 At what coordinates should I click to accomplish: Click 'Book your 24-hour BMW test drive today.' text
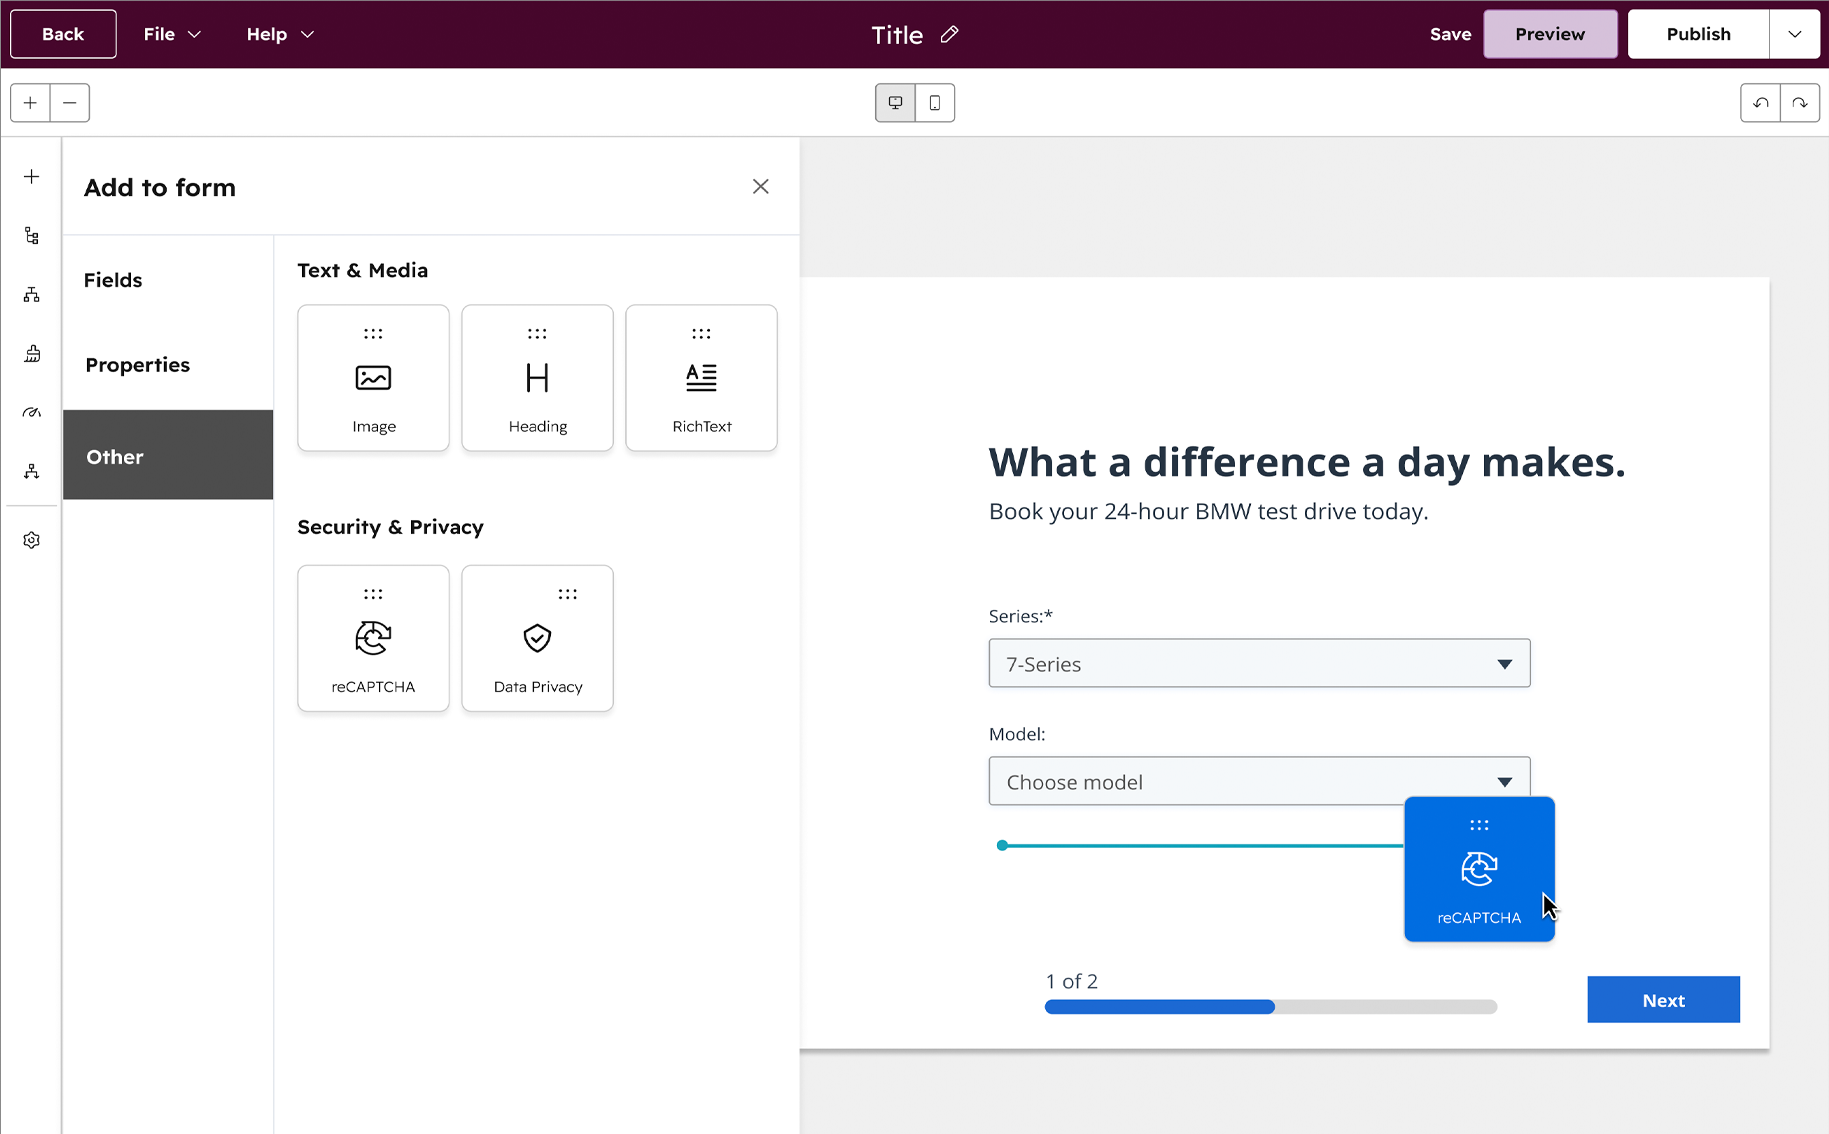click(x=1208, y=511)
